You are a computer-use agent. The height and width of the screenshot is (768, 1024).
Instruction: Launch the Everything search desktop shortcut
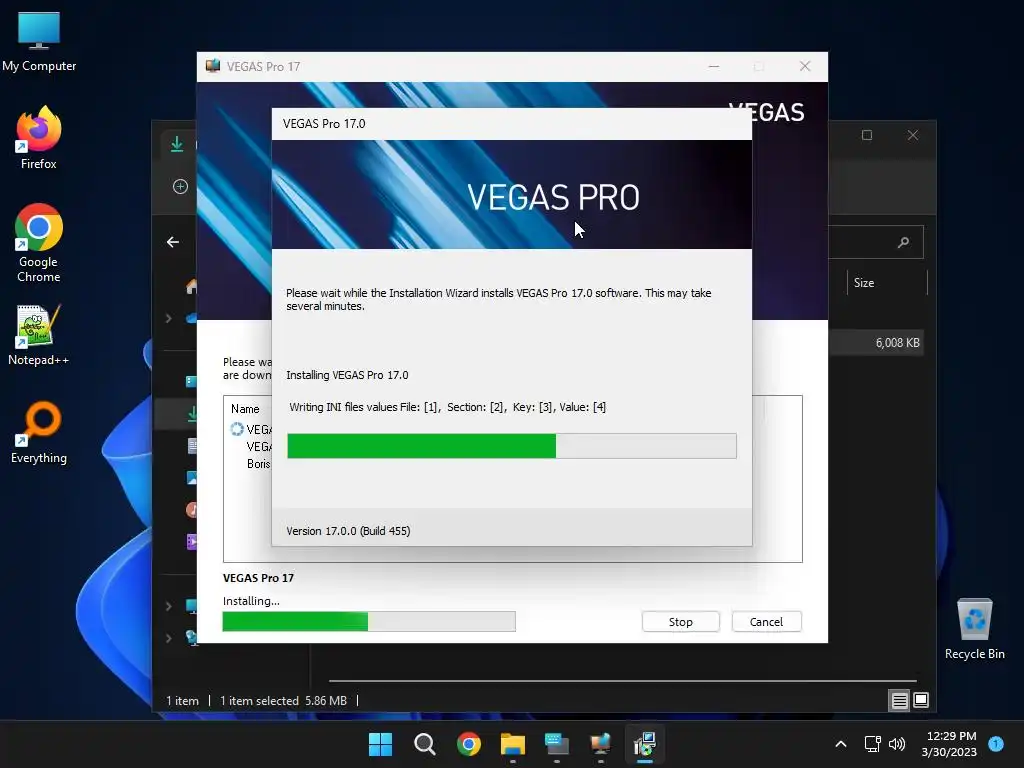point(39,432)
